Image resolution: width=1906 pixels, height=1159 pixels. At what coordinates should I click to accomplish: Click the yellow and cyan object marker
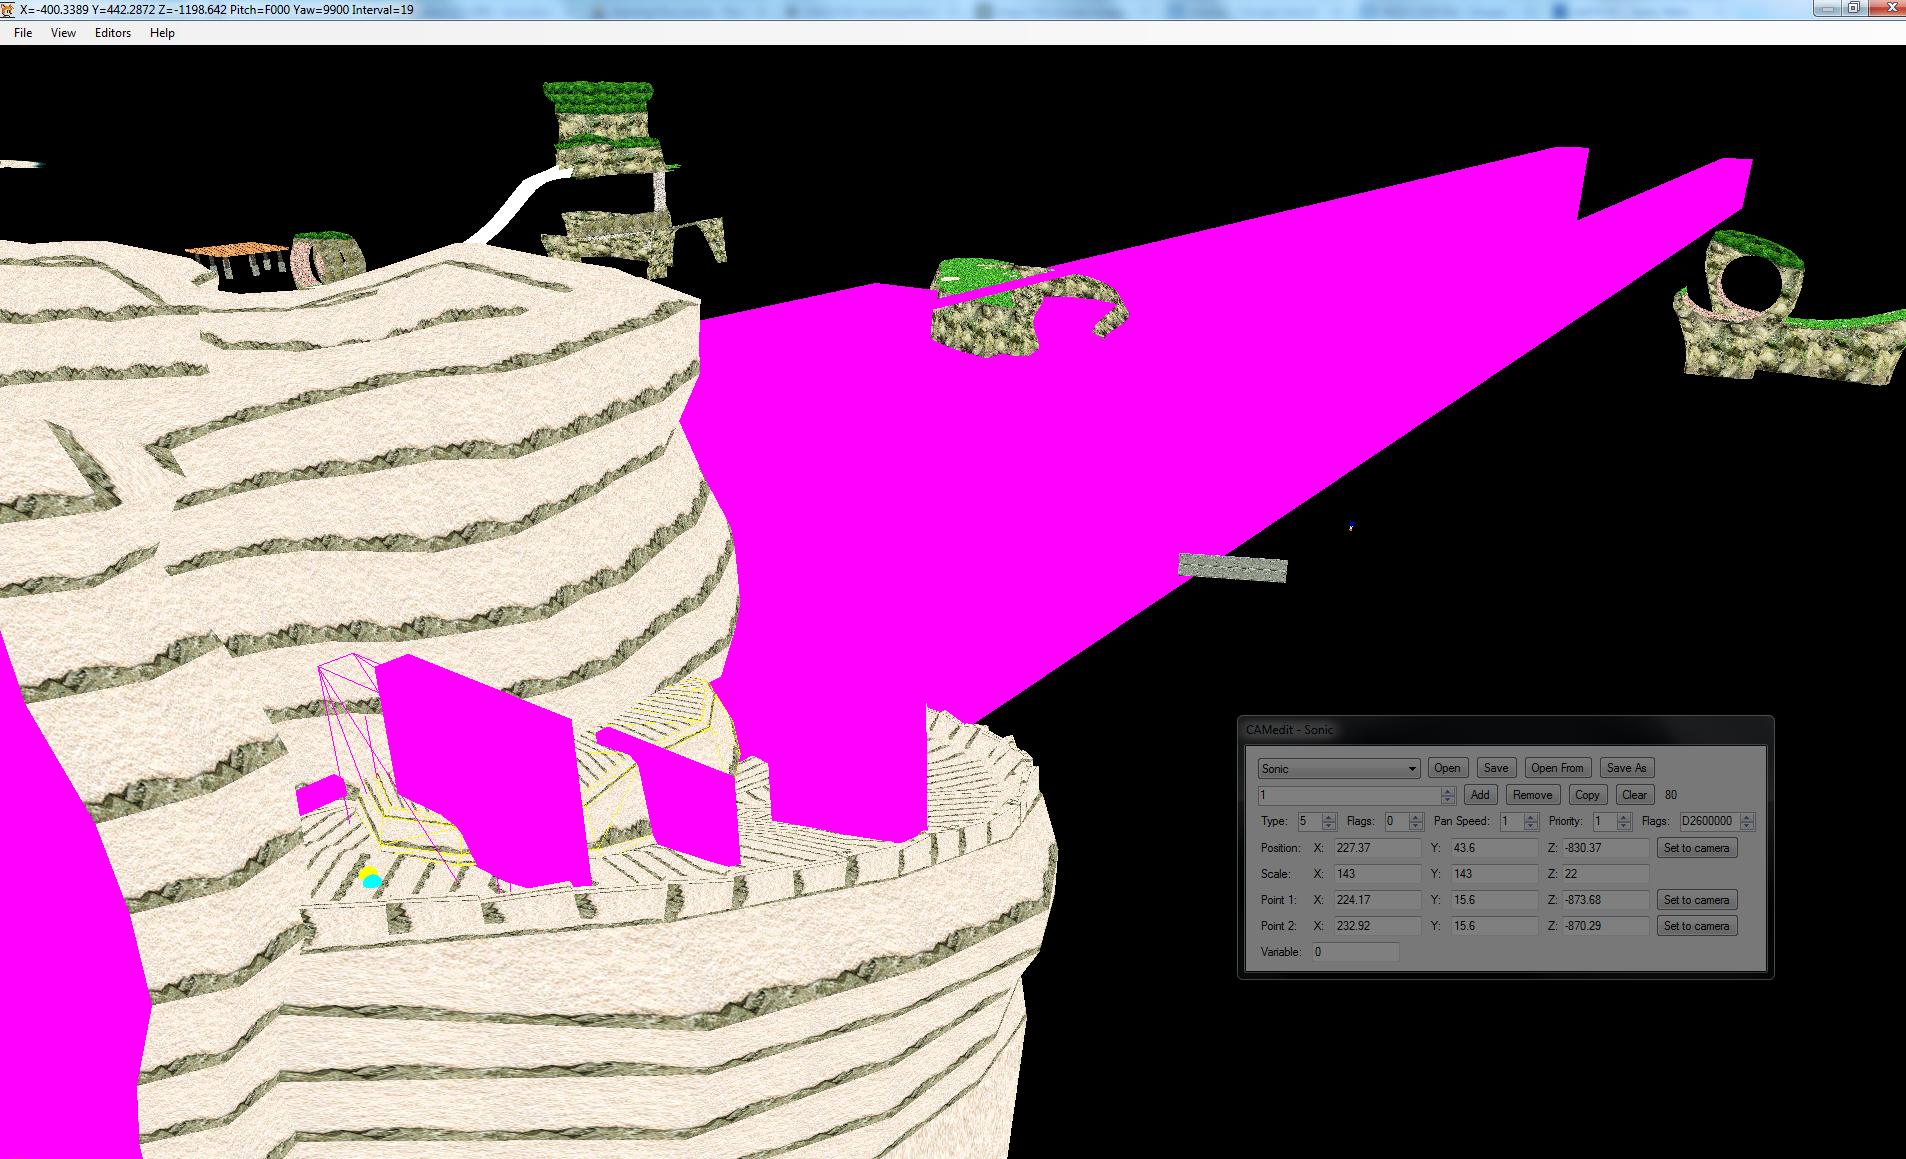point(370,878)
